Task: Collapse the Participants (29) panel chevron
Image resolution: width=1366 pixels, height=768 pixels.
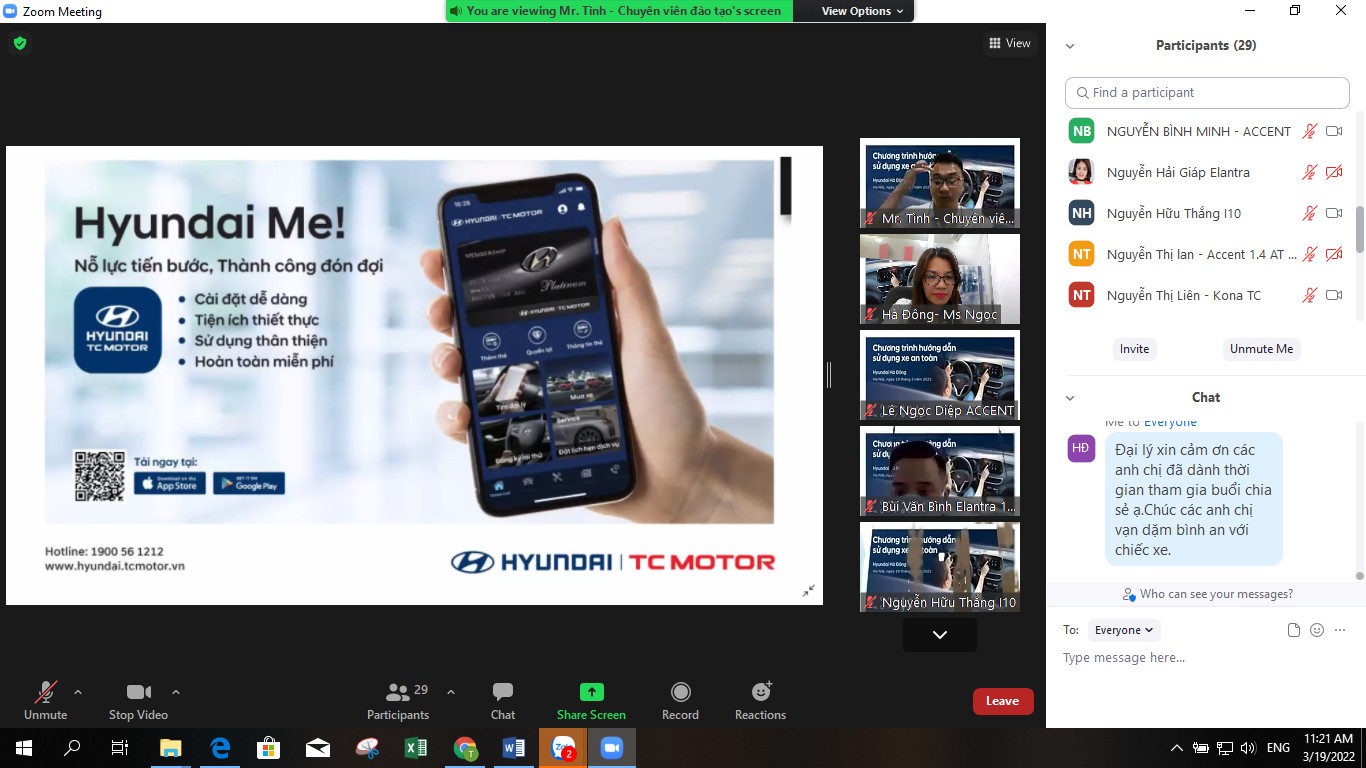Action: (x=1070, y=46)
